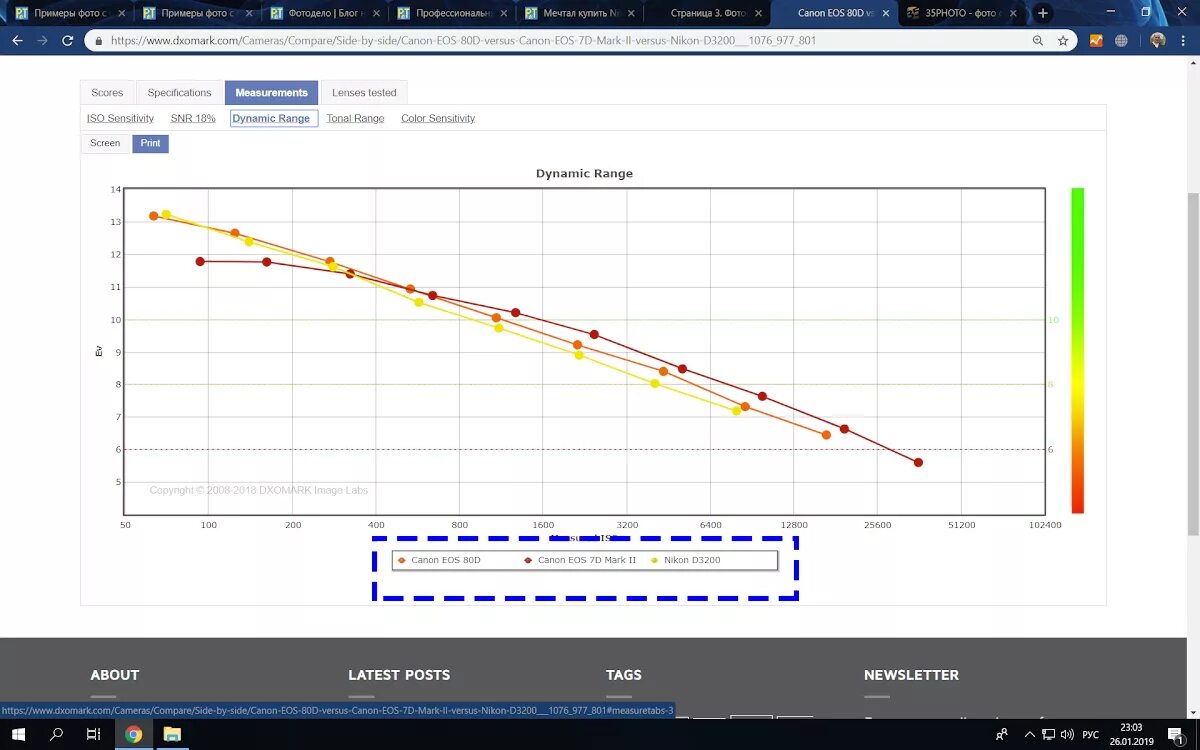Click the address bar URL
Screen dimensions: 1200x750
463,41
